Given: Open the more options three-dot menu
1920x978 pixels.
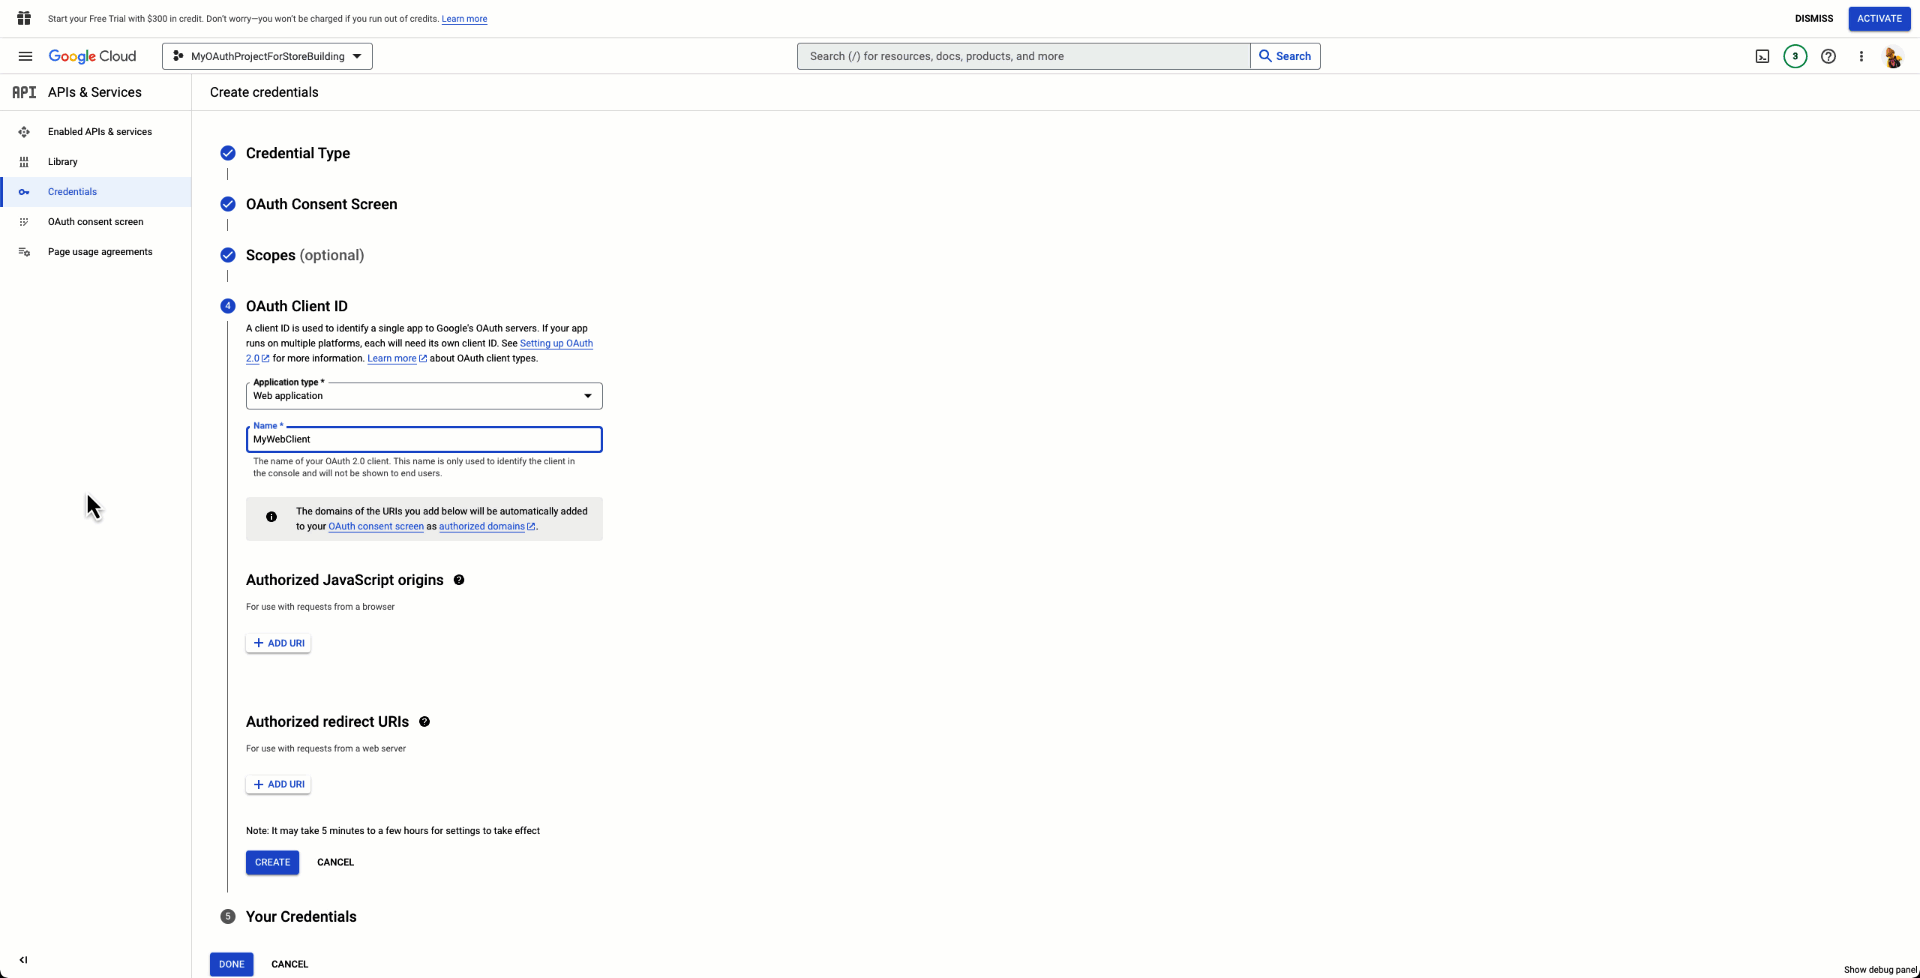Looking at the screenshot, I should (1861, 56).
